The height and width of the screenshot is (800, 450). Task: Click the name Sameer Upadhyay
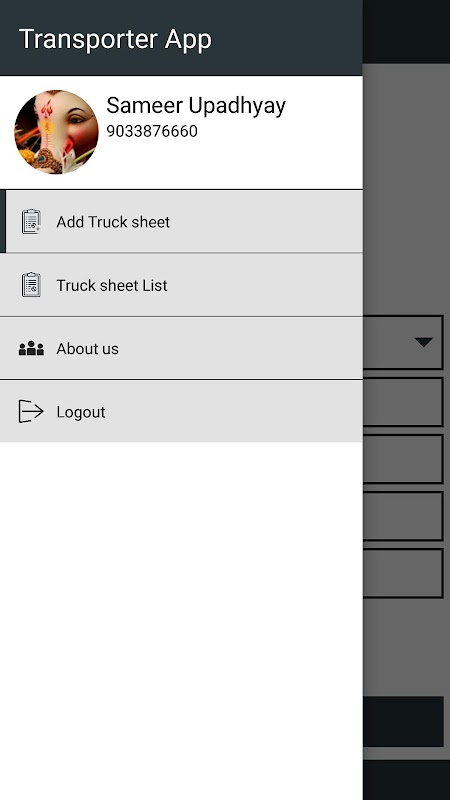pyautogui.click(x=196, y=106)
